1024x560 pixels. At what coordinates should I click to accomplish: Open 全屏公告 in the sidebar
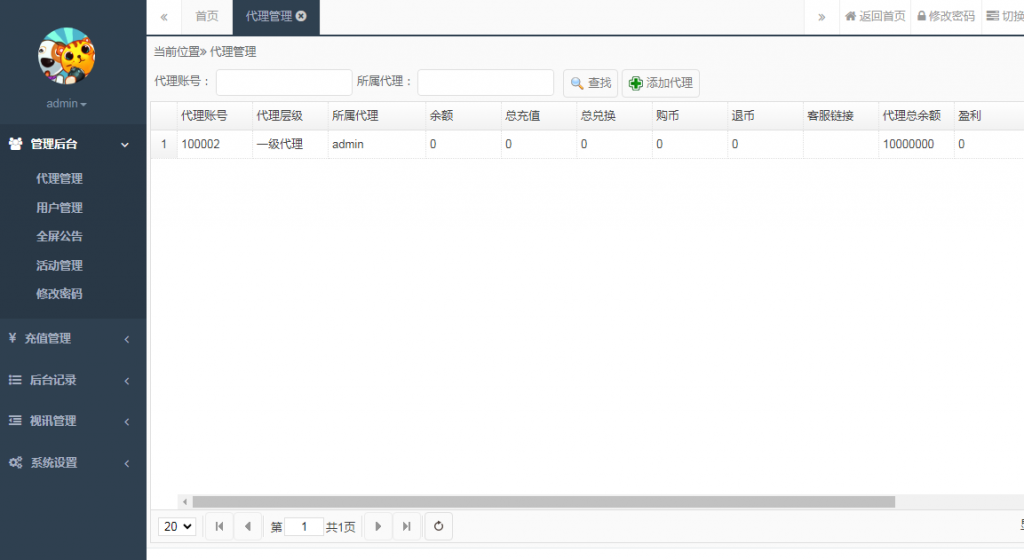coord(59,237)
